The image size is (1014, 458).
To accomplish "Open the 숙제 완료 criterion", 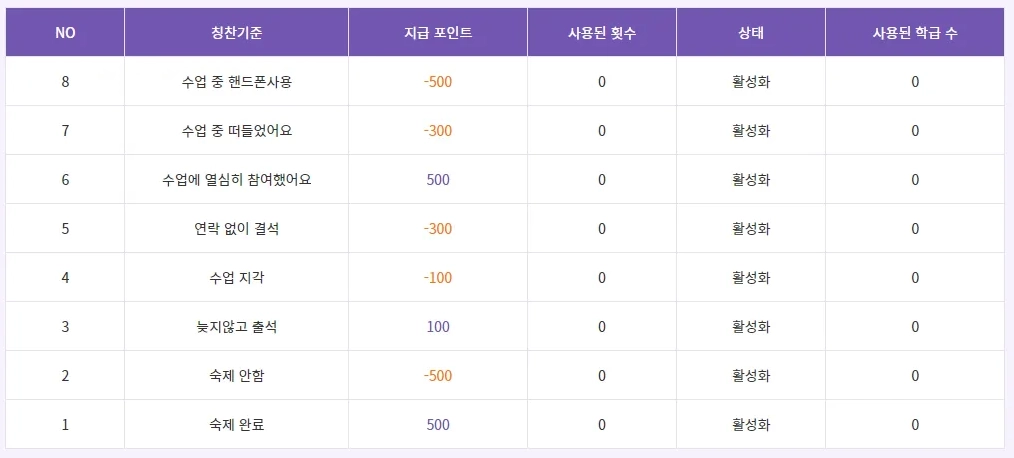I will click(x=237, y=425).
